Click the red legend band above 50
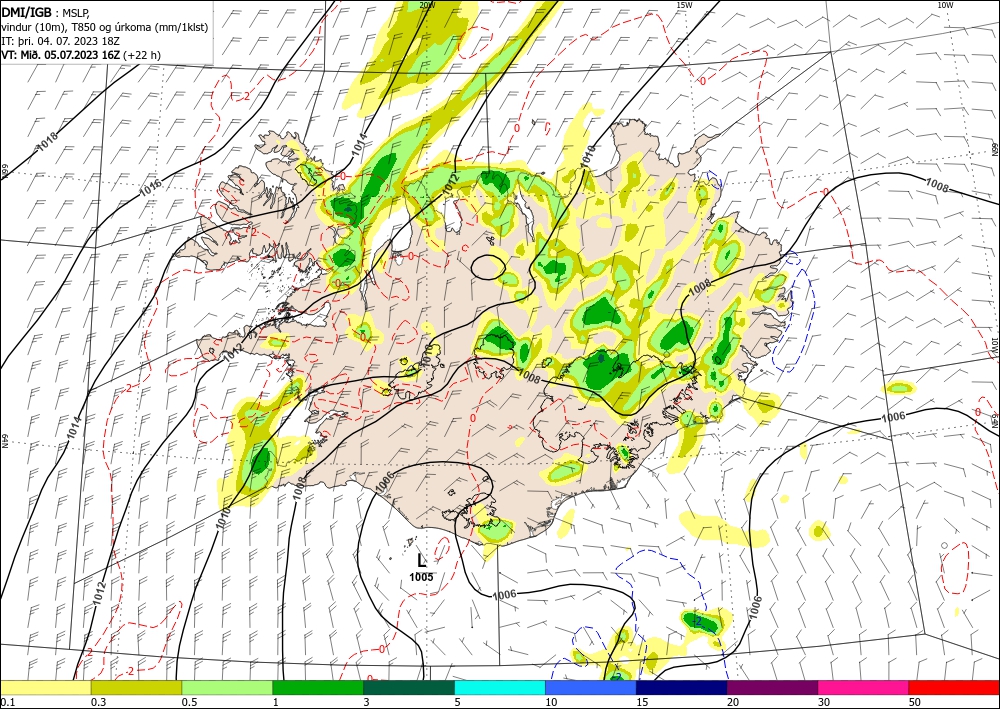This screenshot has width=1000, height=709. (x=954, y=687)
